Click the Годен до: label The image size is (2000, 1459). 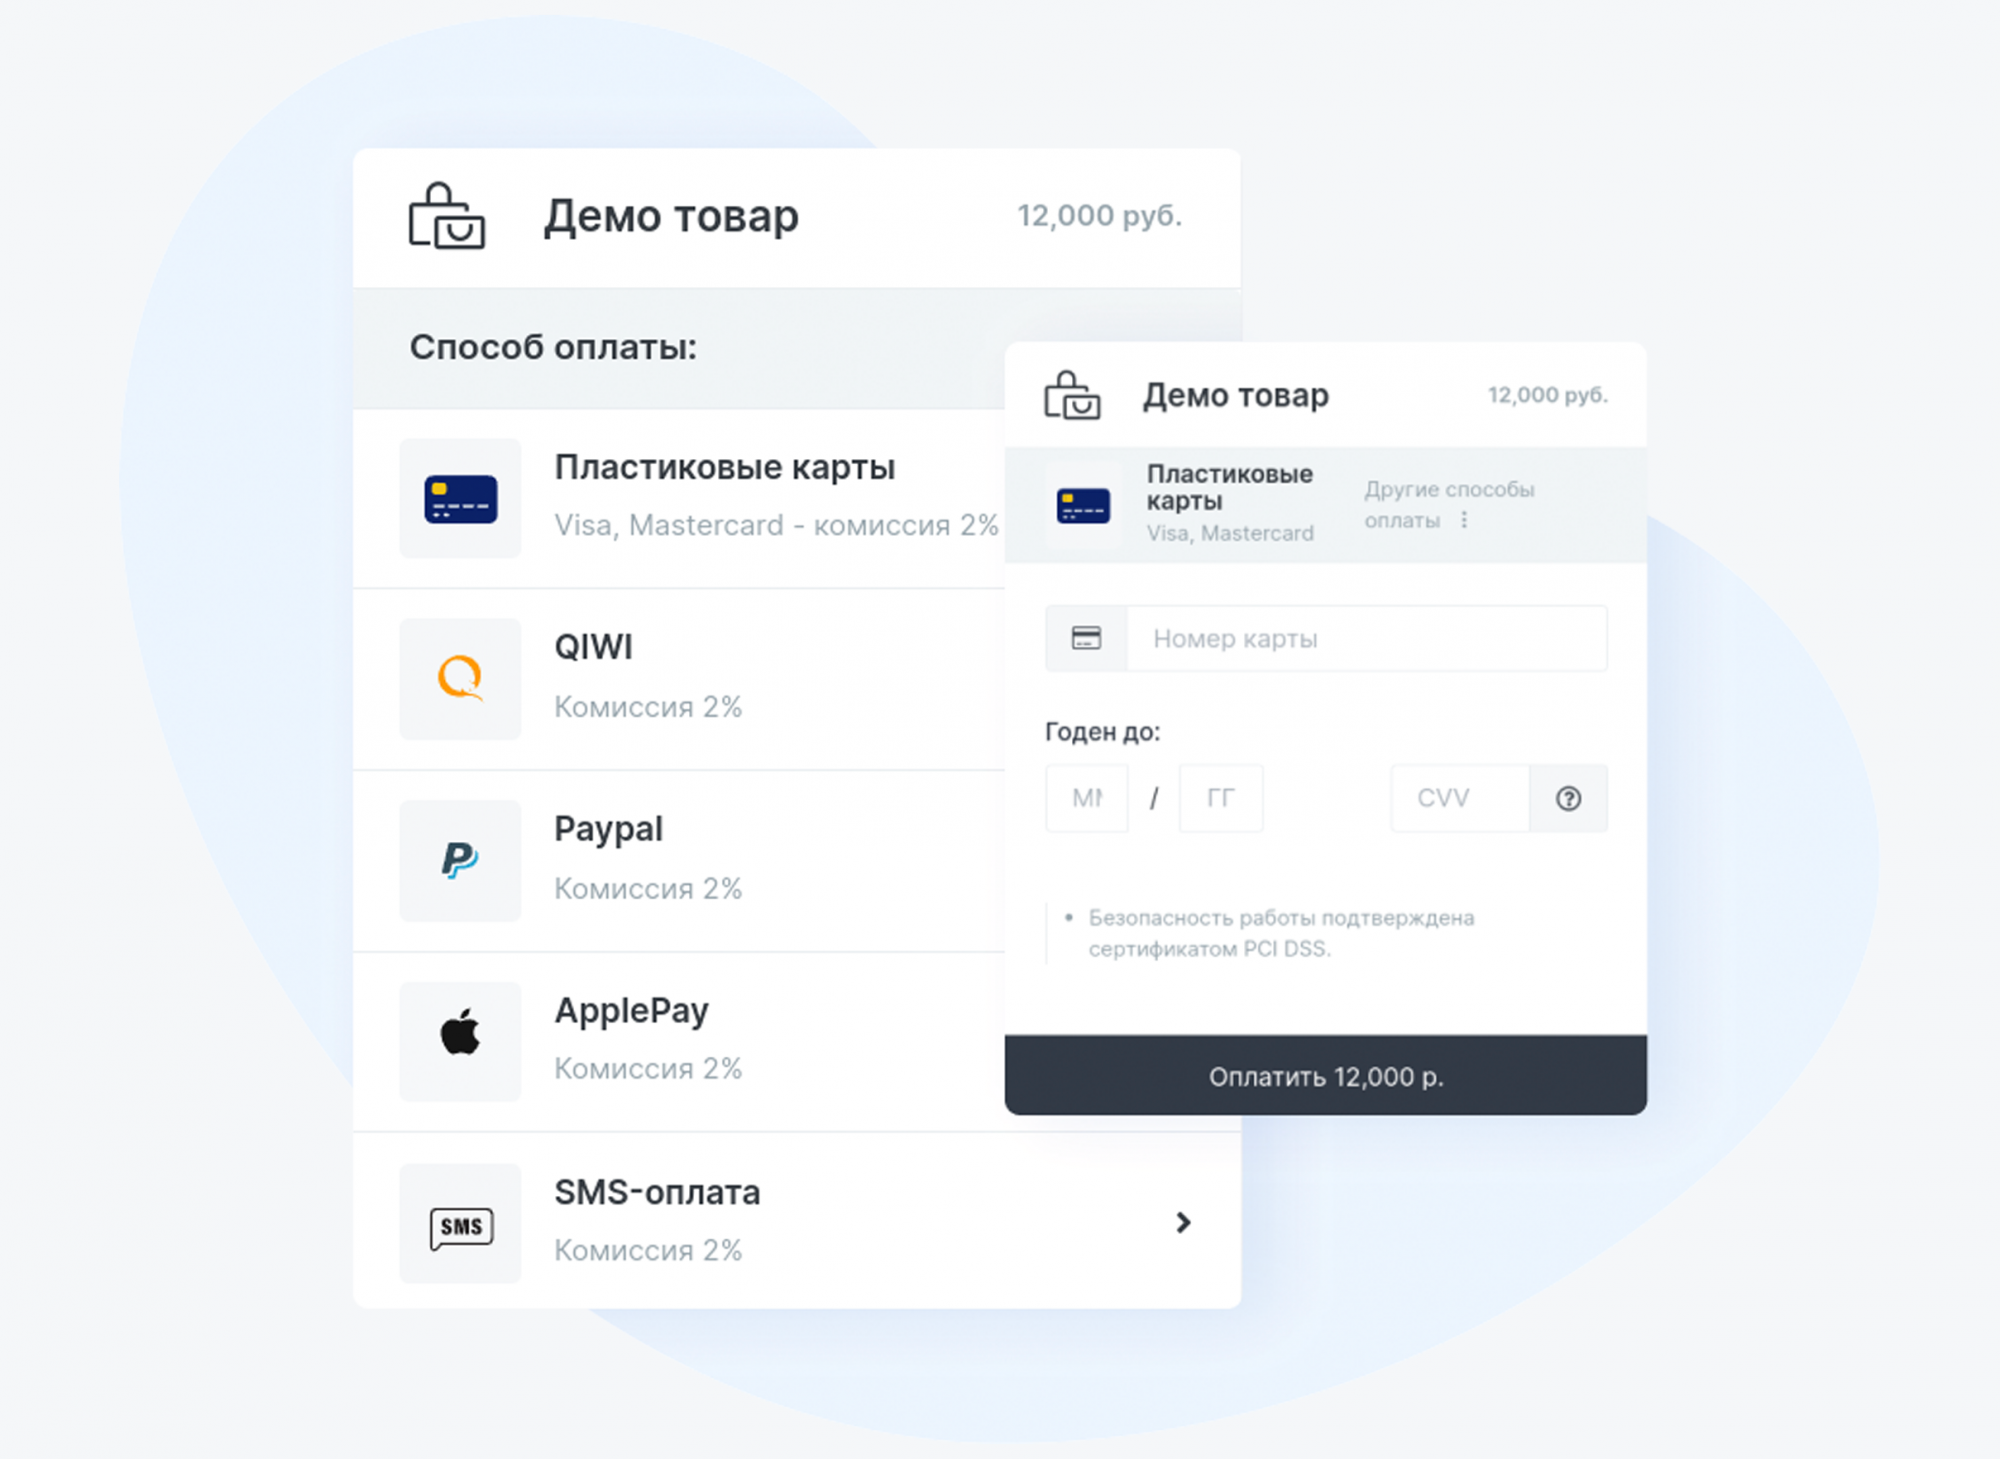[1102, 732]
